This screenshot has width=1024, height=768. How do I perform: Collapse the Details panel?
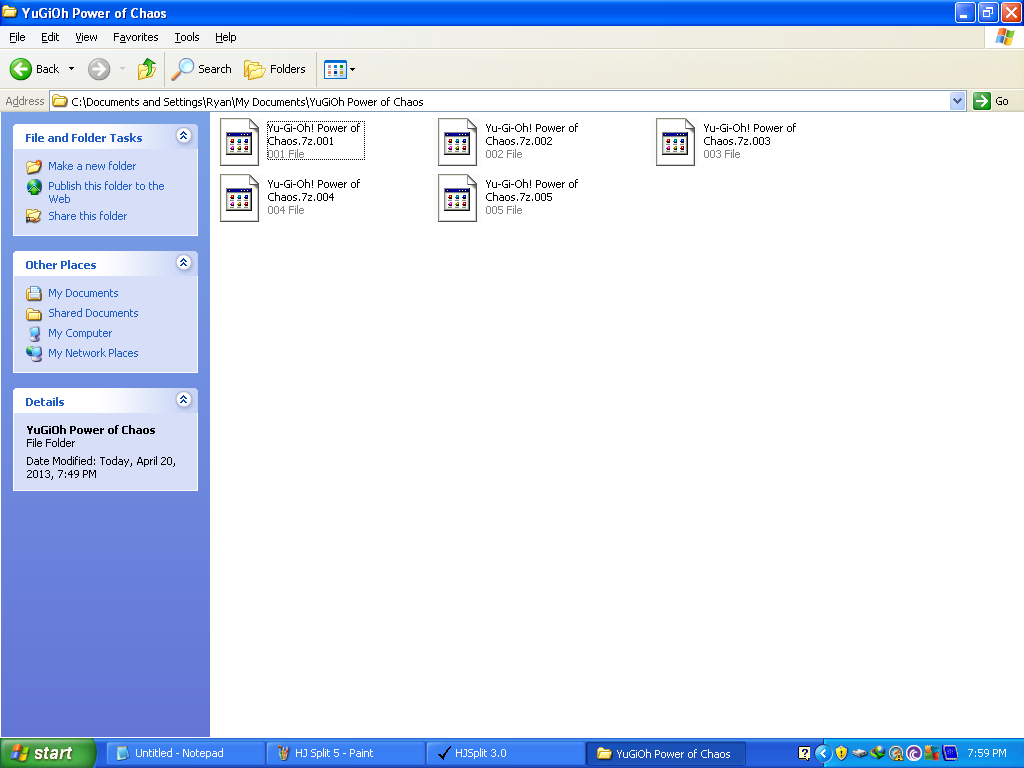point(184,400)
